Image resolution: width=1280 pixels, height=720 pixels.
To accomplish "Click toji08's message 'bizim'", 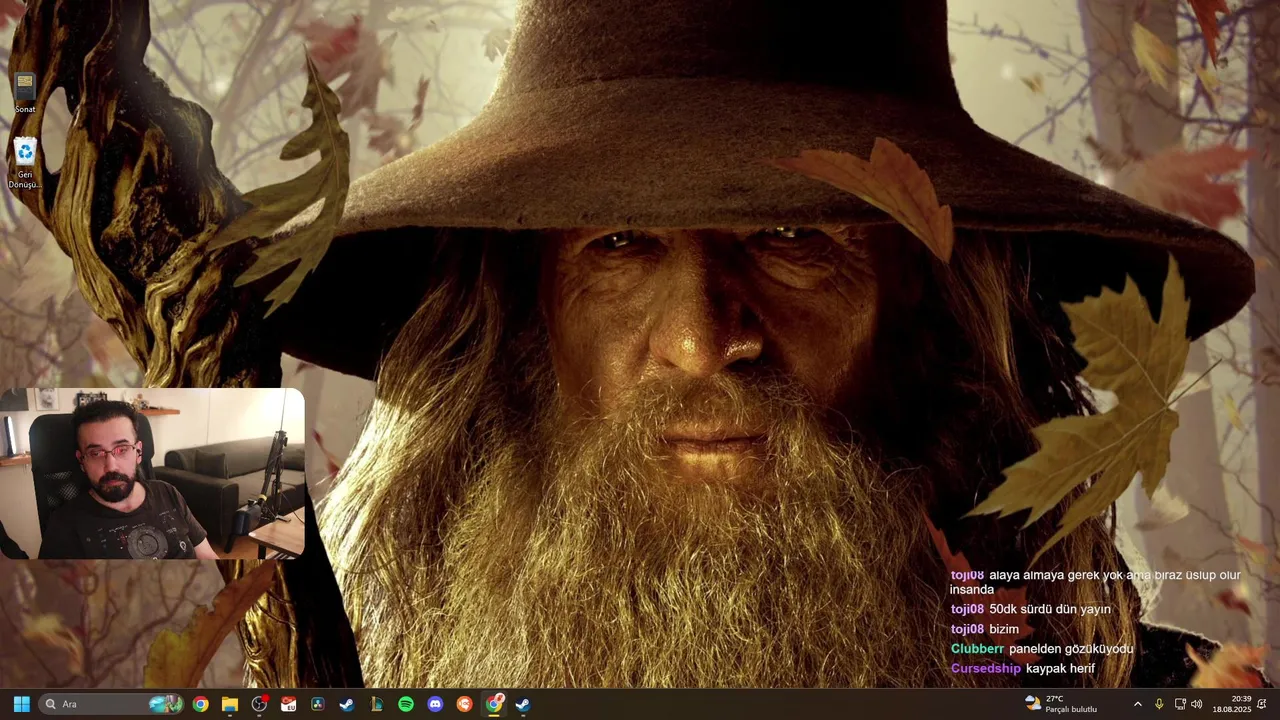I will click(1004, 629).
